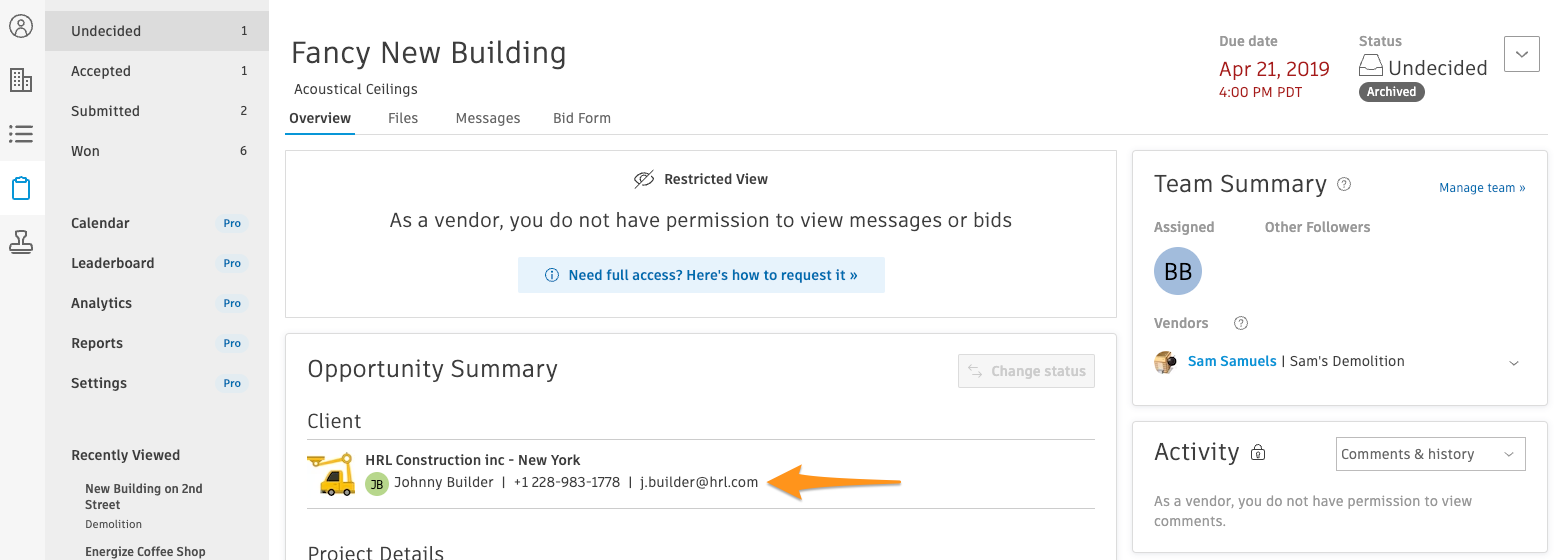
Task: Click the Activity lock icon
Action: point(1258,453)
